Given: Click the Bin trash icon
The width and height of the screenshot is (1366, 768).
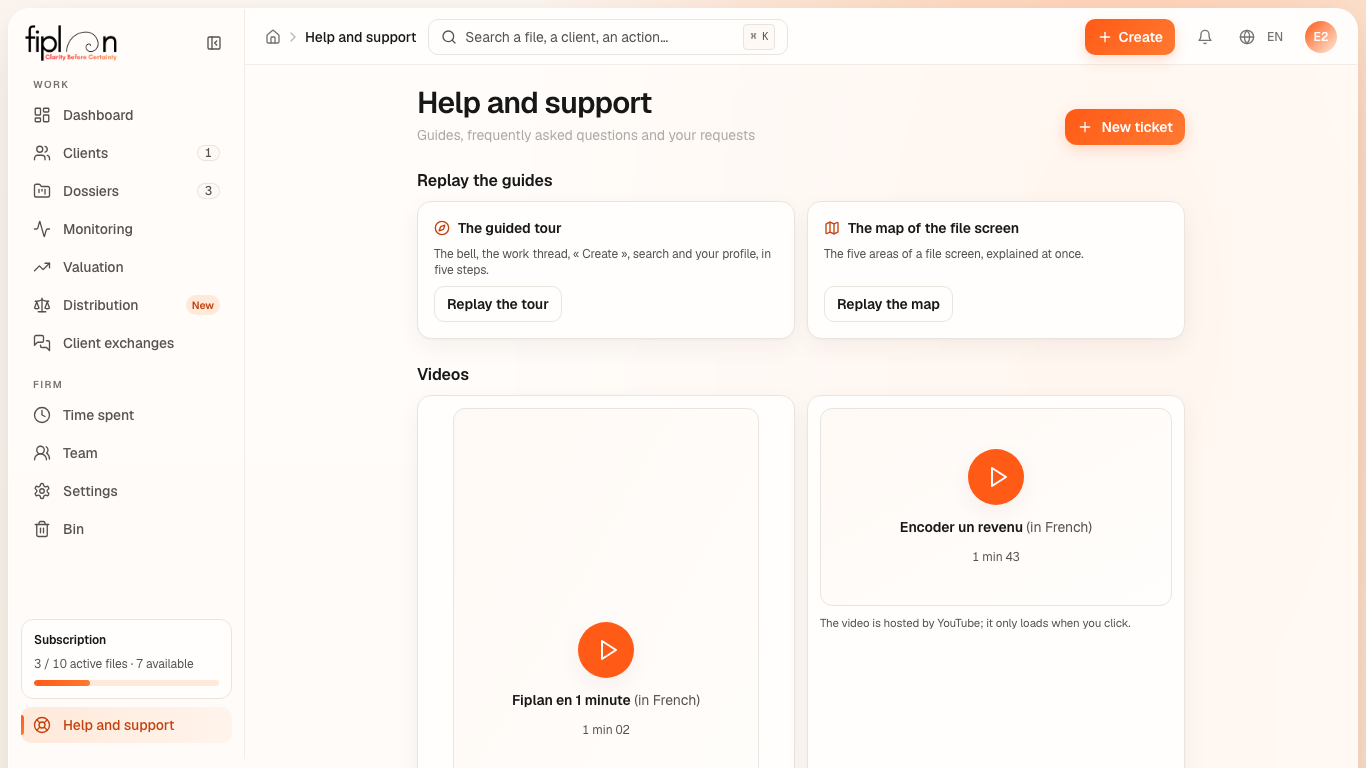Looking at the screenshot, I should pyautogui.click(x=42, y=529).
